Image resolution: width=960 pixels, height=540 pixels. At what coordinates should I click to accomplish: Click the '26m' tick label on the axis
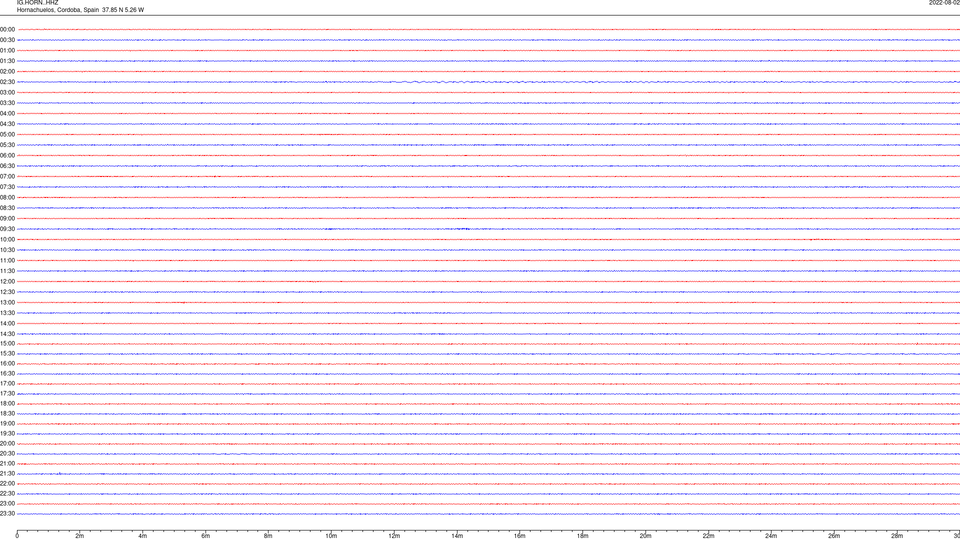click(x=834, y=536)
